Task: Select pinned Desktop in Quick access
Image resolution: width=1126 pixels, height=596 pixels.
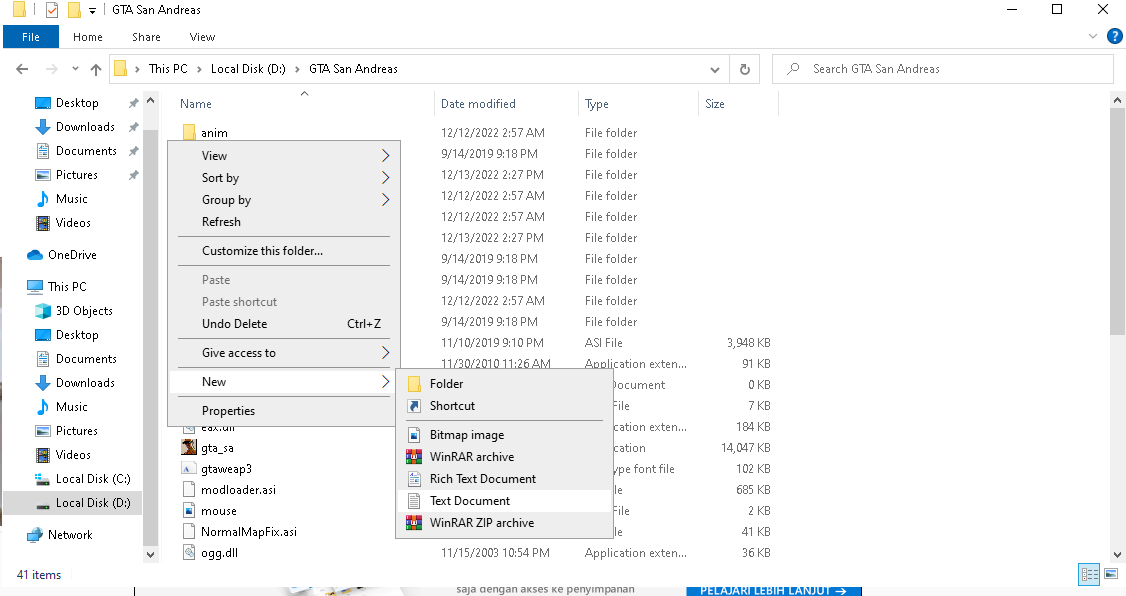Action: 77,103
